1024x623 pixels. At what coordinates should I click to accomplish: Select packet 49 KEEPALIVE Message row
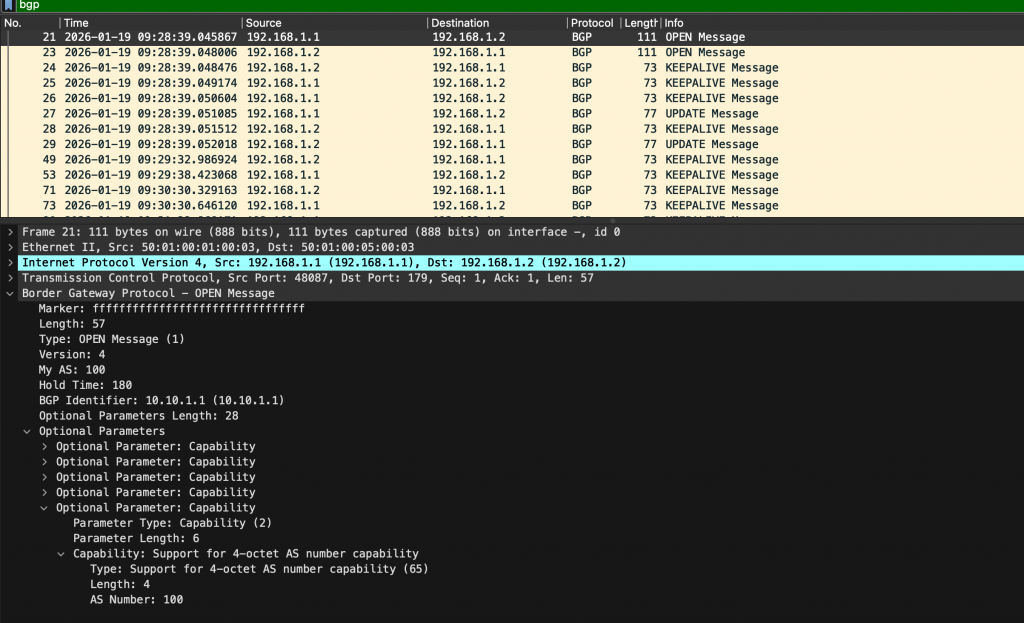[500, 160]
